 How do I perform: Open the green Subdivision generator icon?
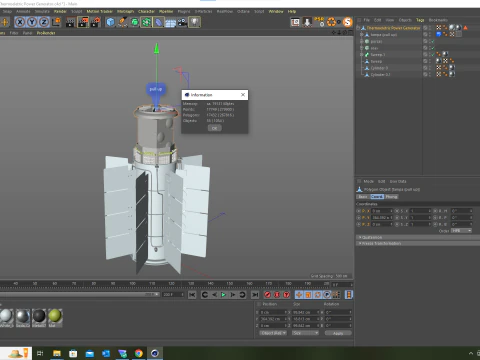point(134,22)
